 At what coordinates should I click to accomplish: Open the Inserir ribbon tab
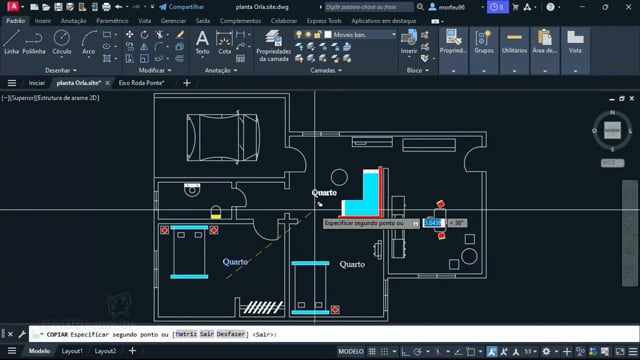(42, 21)
